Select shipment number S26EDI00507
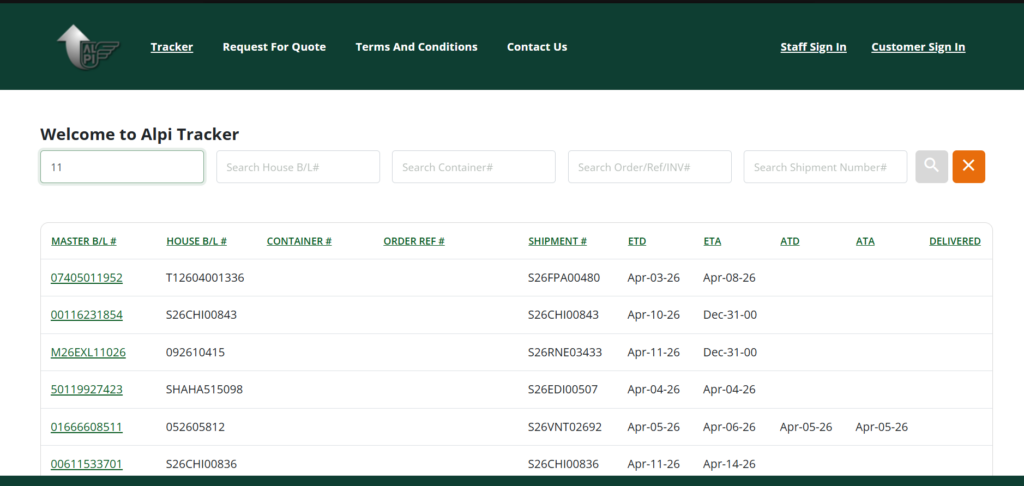Screen dimensions: 1024x486 563,389
